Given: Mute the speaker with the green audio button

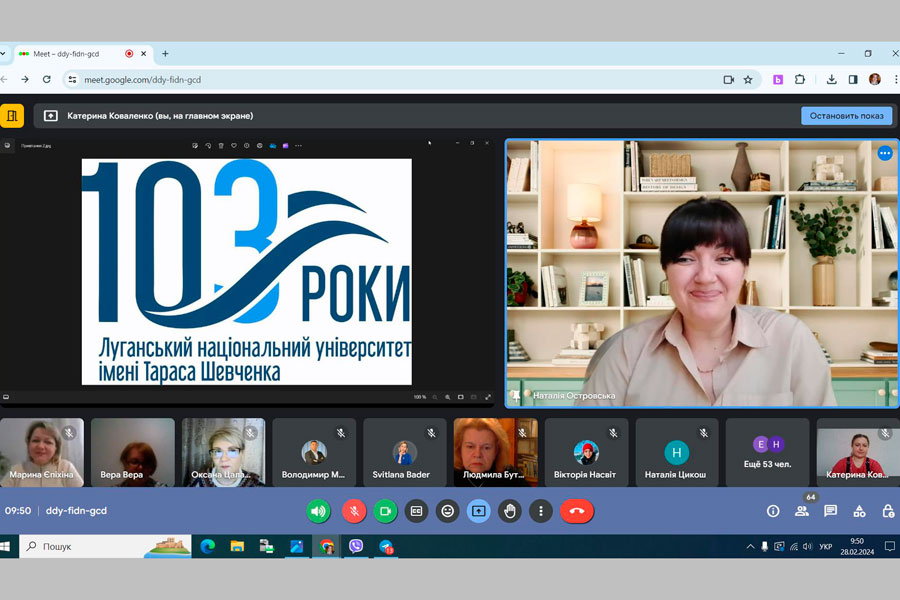Looking at the screenshot, I should 318,511.
